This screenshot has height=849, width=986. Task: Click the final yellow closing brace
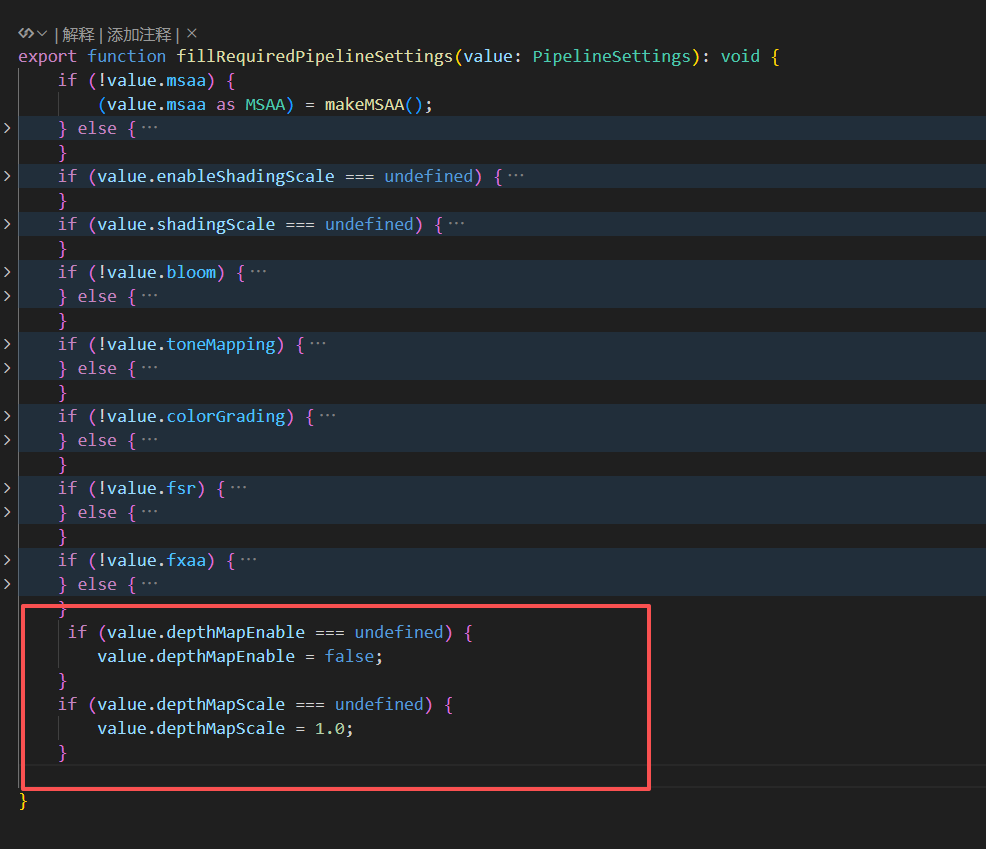click(x=23, y=801)
